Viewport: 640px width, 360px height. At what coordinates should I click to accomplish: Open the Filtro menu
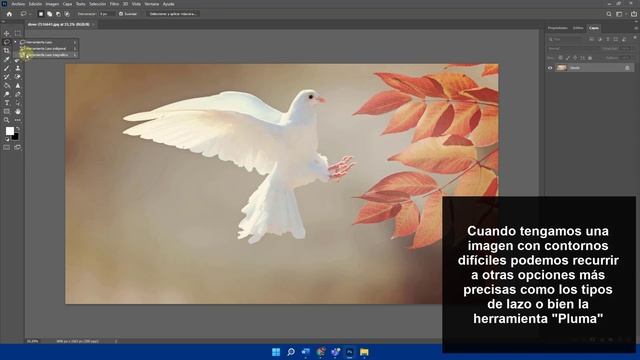click(x=114, y=4)
